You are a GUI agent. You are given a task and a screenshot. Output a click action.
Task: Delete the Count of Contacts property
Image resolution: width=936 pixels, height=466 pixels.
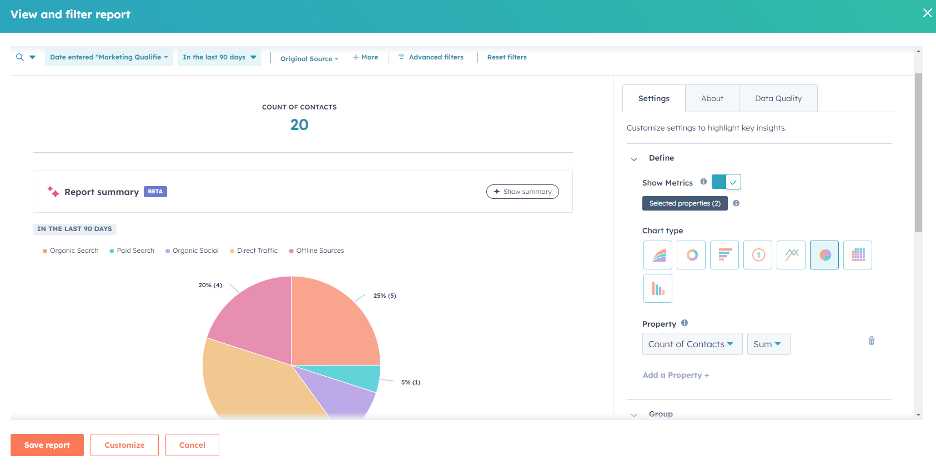pyautogui.click(x=871, y=341)
